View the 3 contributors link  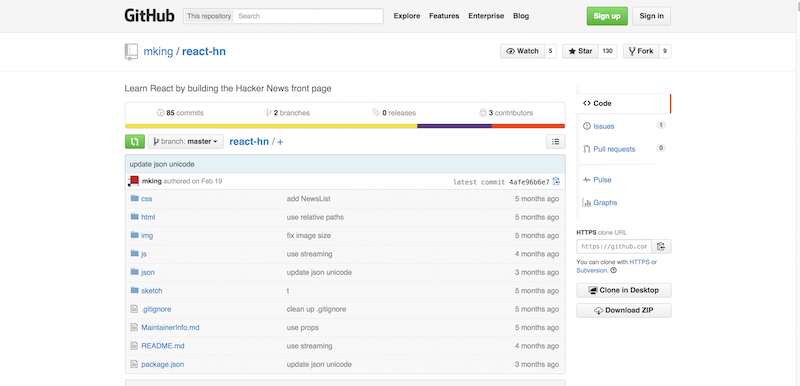[x=506, y=113]
